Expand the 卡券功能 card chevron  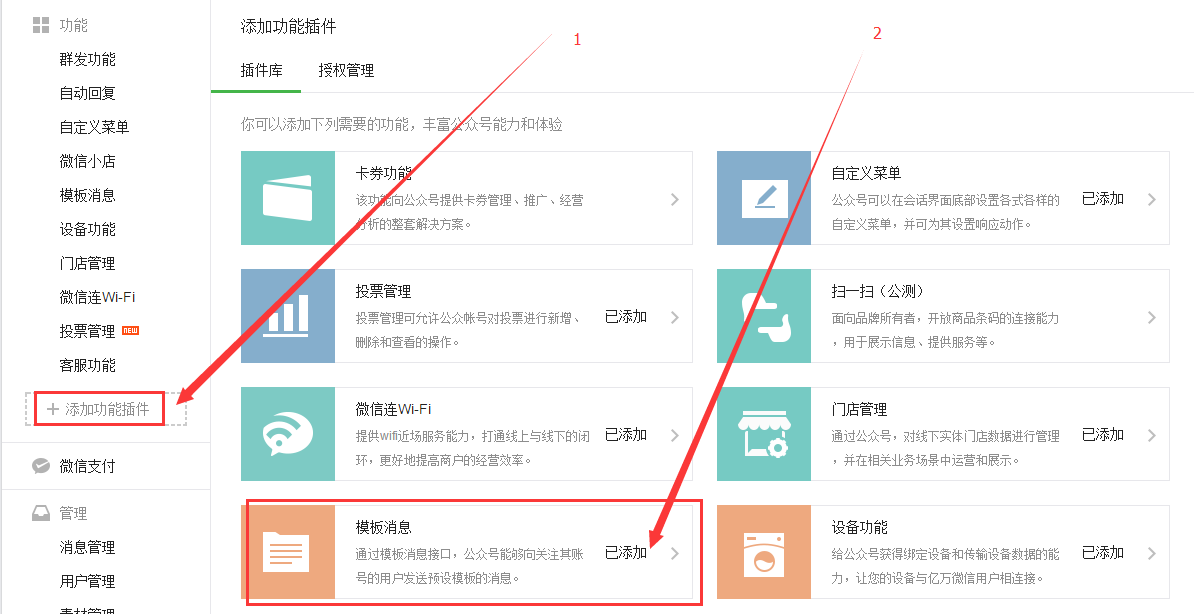pyautogui.click(x=675, y=200)
